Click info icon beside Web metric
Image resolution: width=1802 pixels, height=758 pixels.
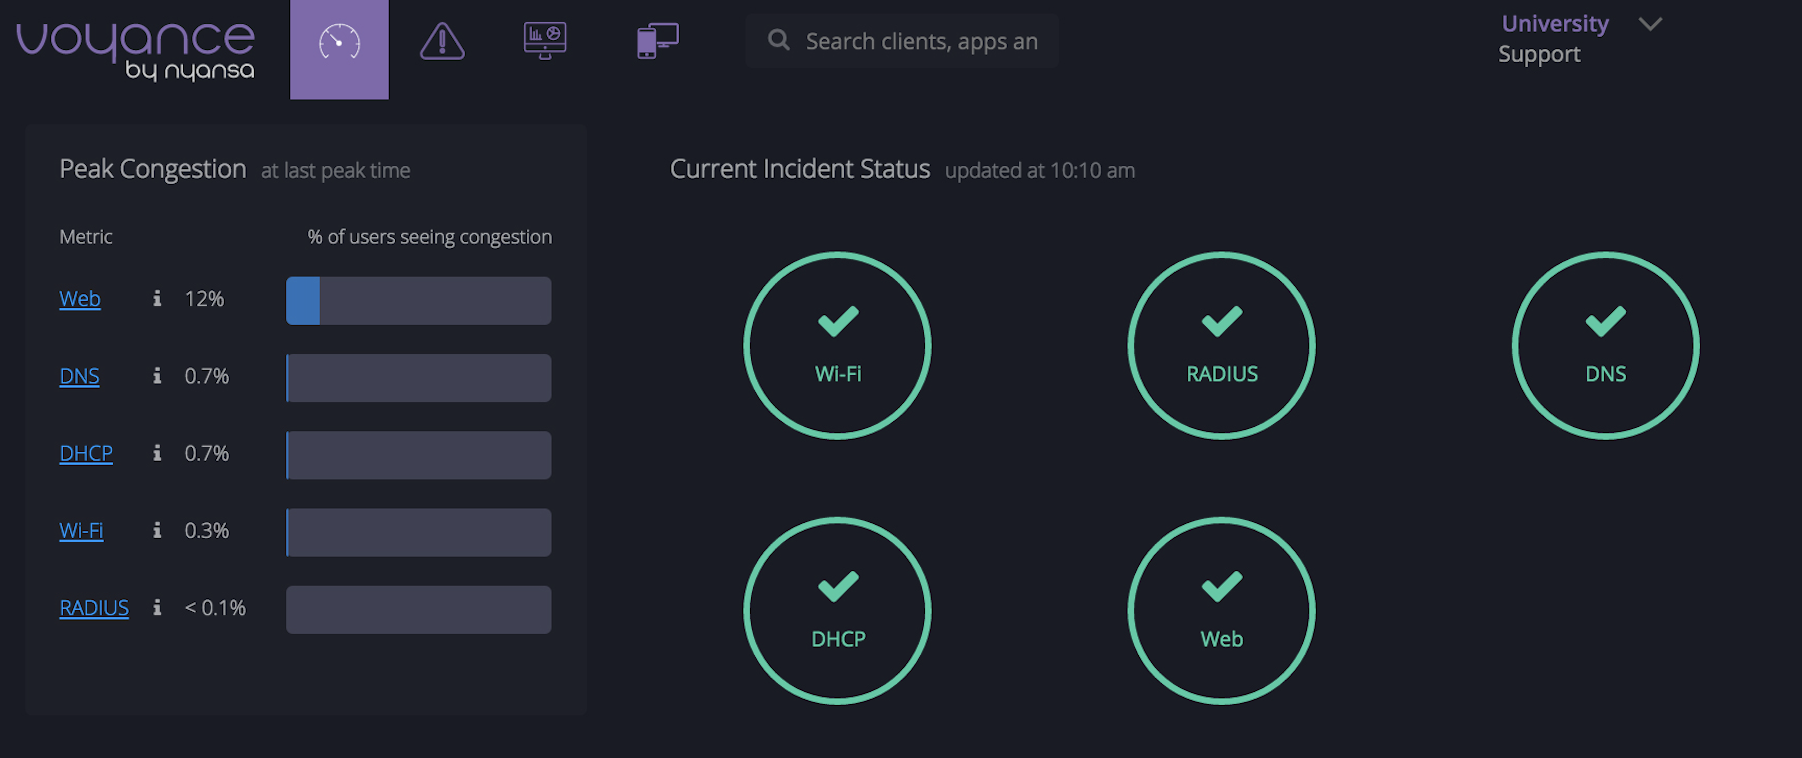[157, 299]
